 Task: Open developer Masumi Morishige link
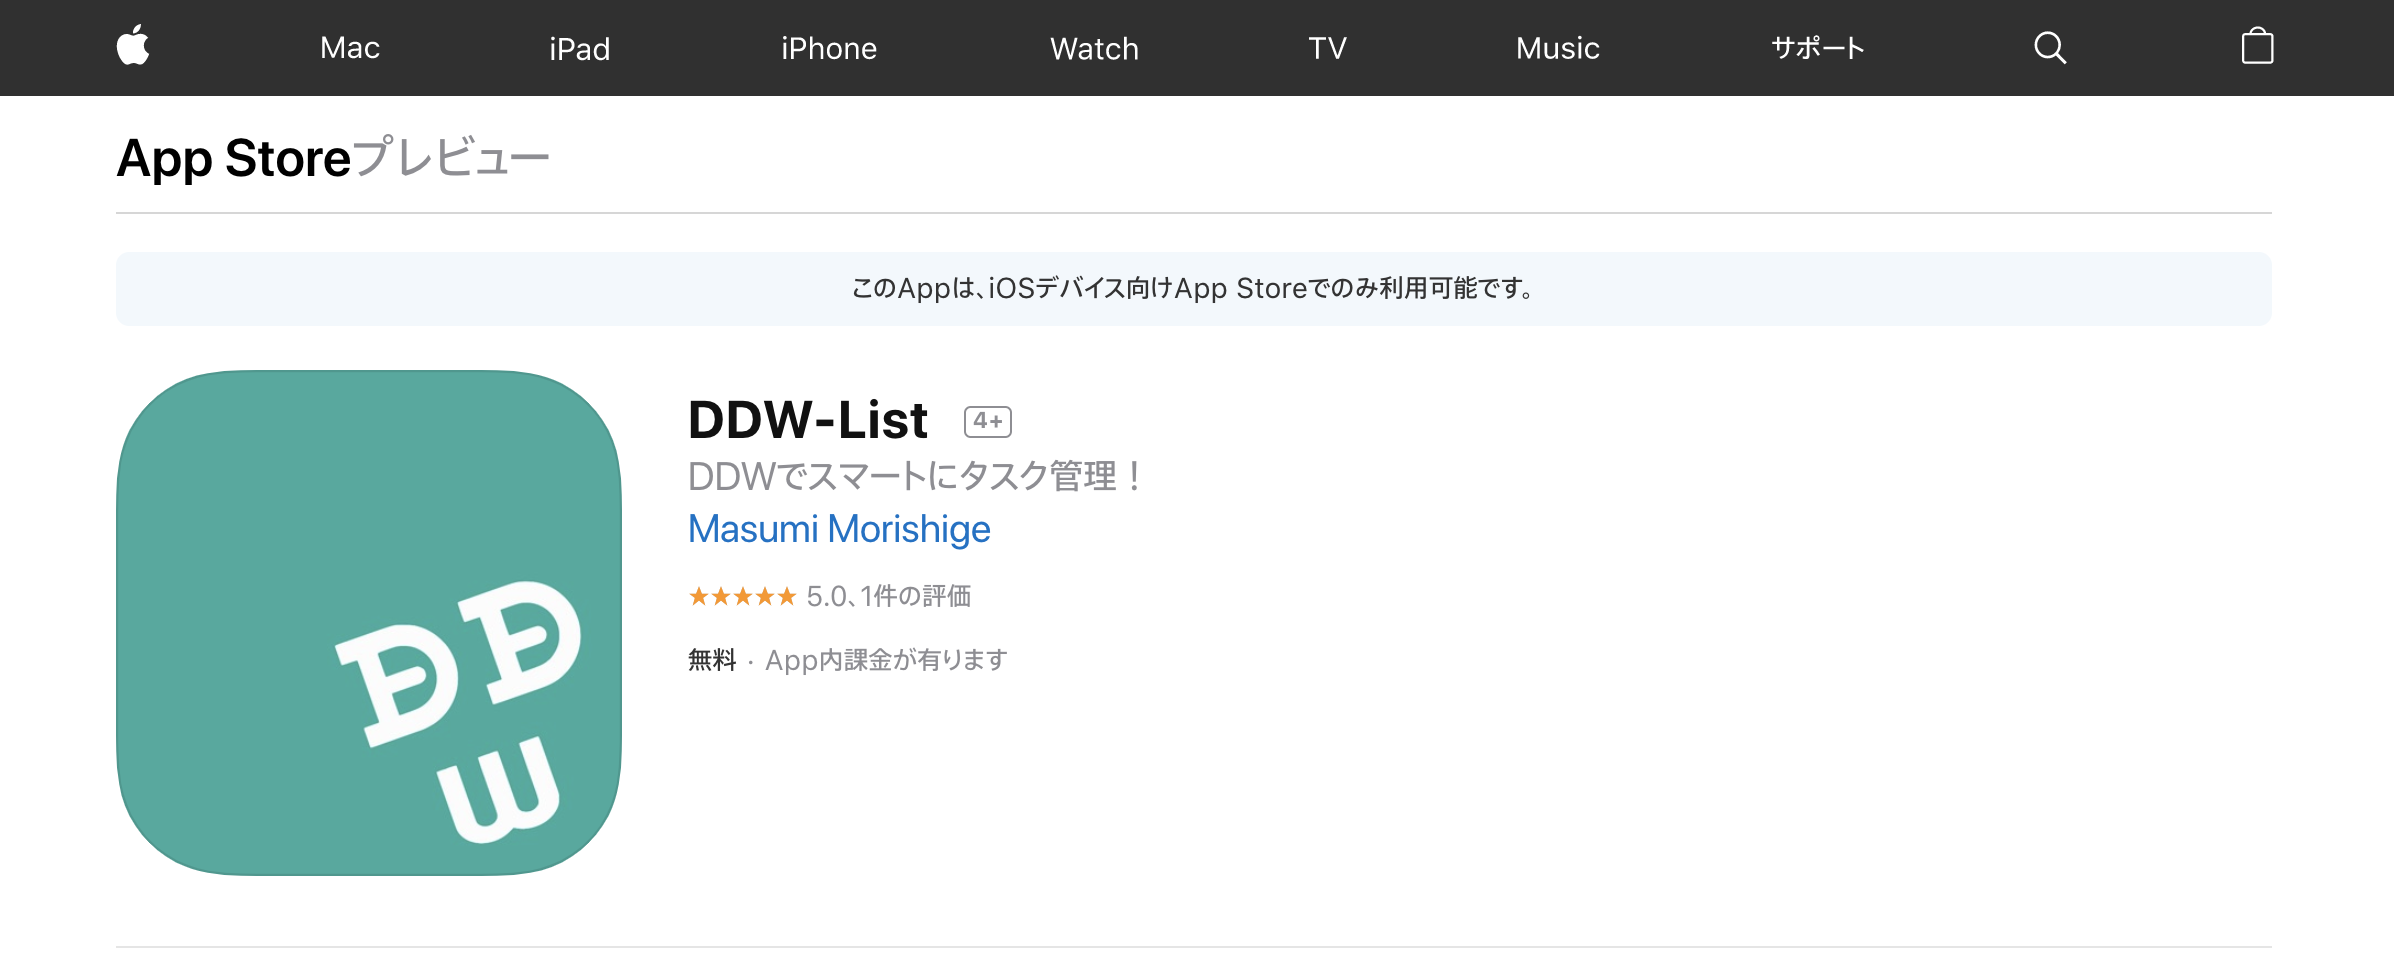point(839,529)
